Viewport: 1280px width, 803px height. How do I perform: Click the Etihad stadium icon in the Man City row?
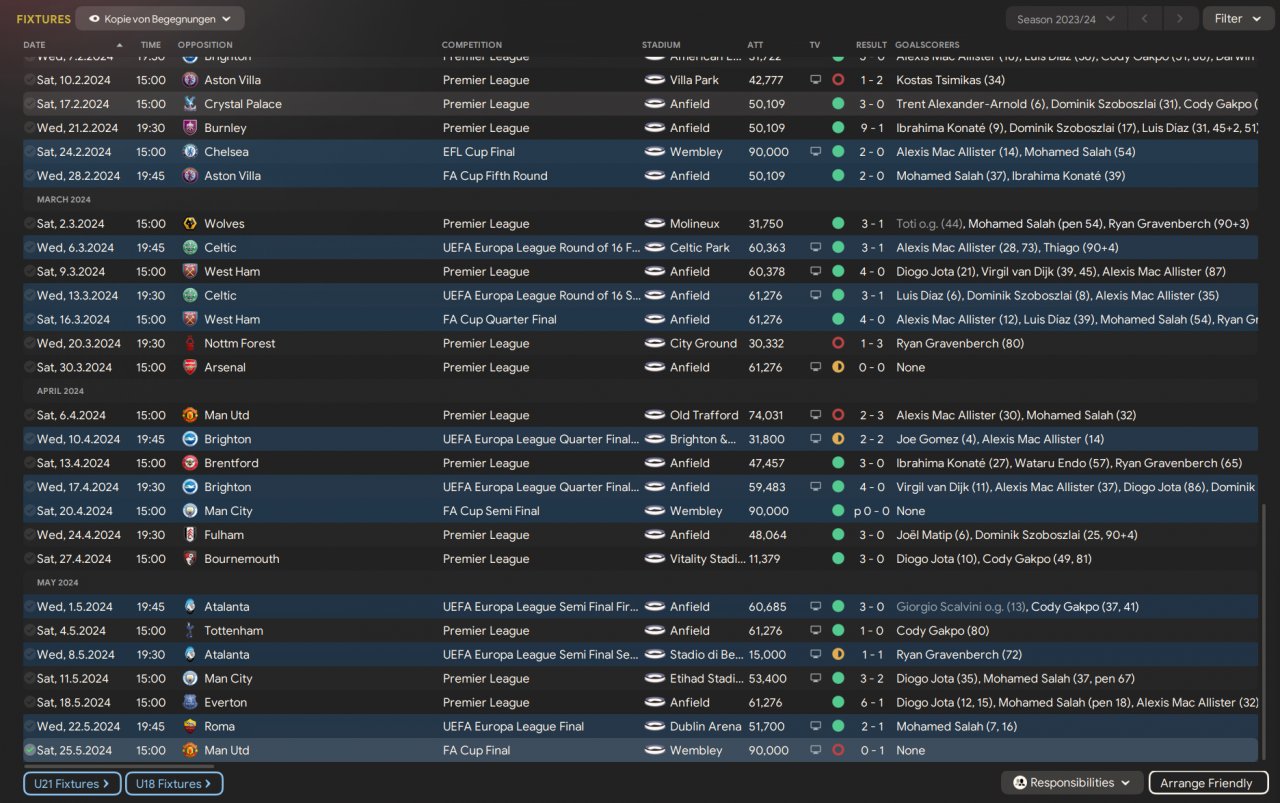[x=655, y=679]
